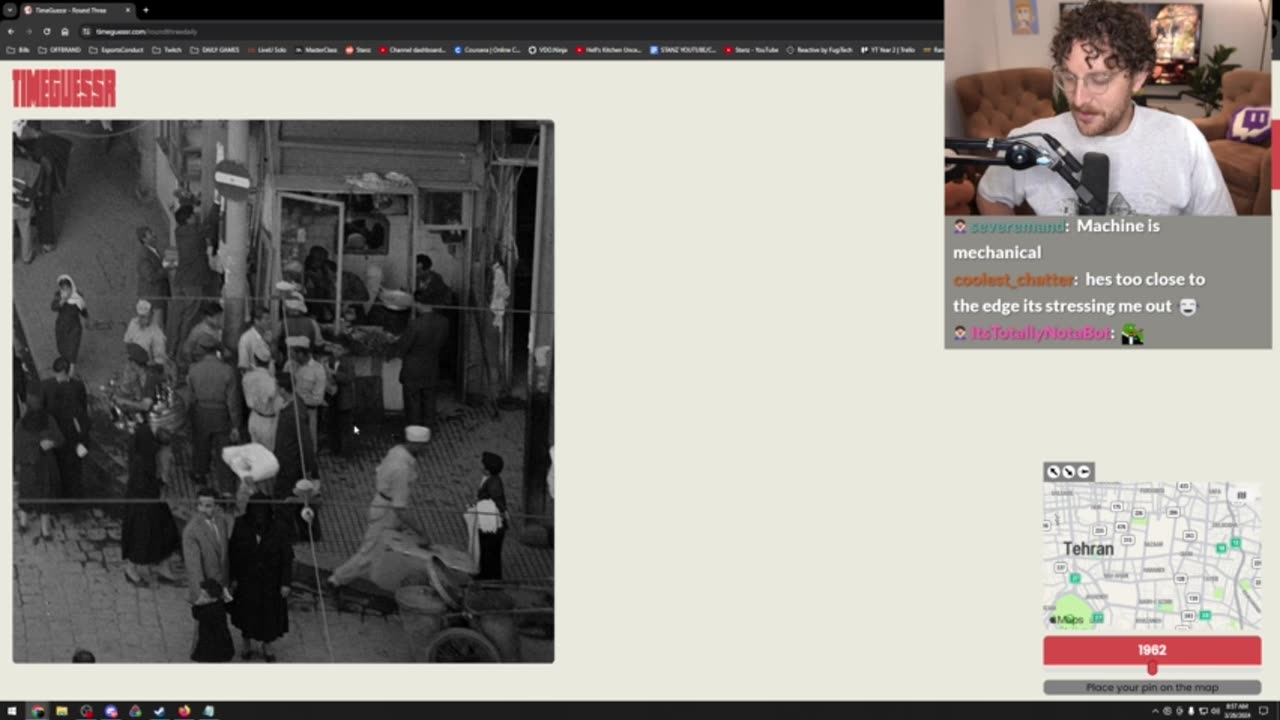
Task: Click the first map control icon
Action: (x=1053, y=472)
